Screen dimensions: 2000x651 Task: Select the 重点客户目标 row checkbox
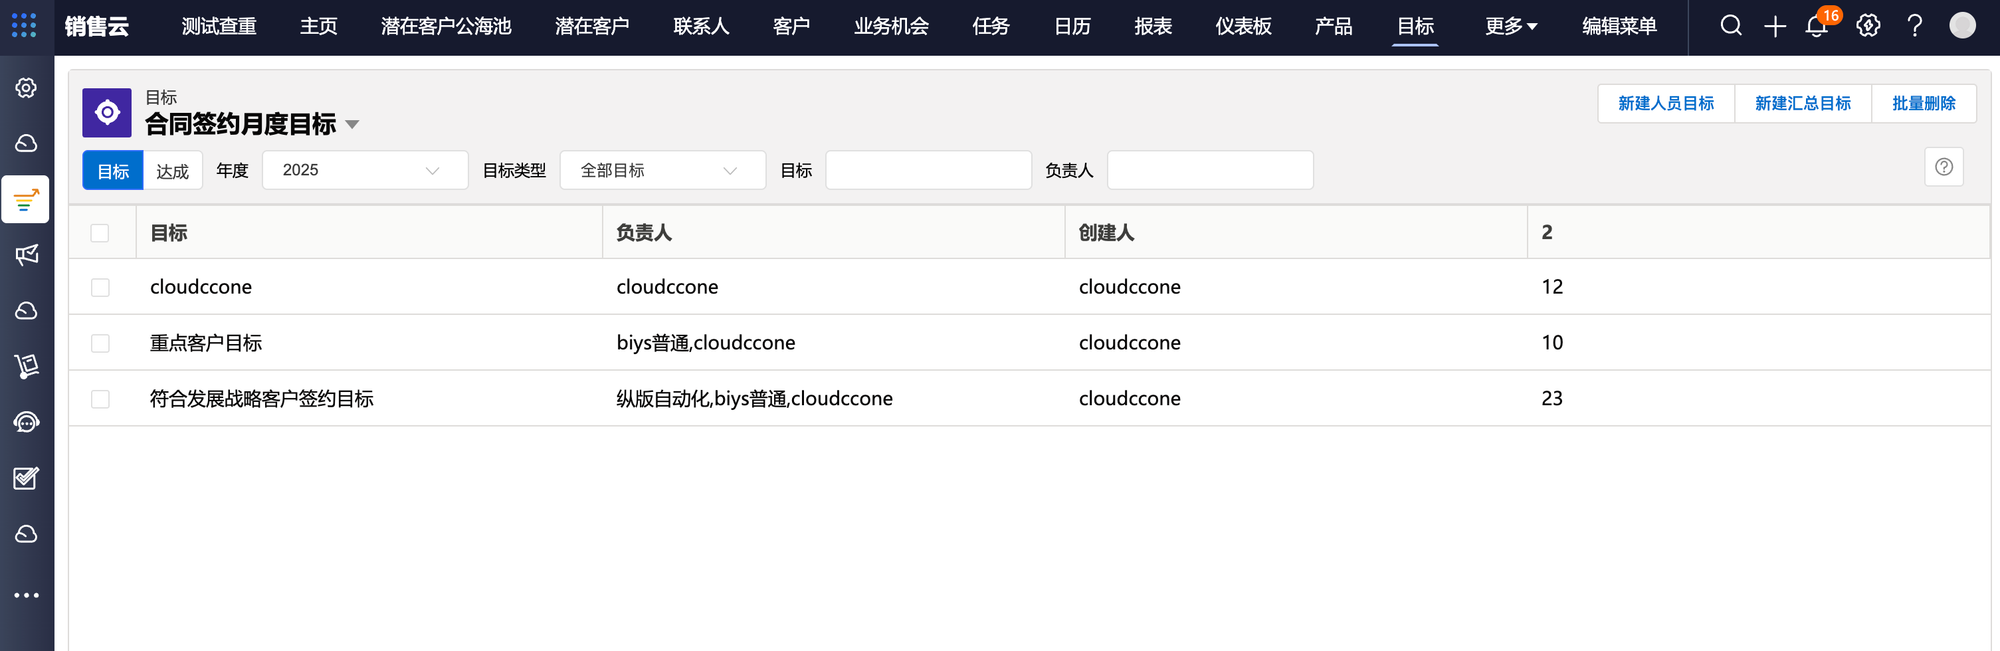(100, 343)
